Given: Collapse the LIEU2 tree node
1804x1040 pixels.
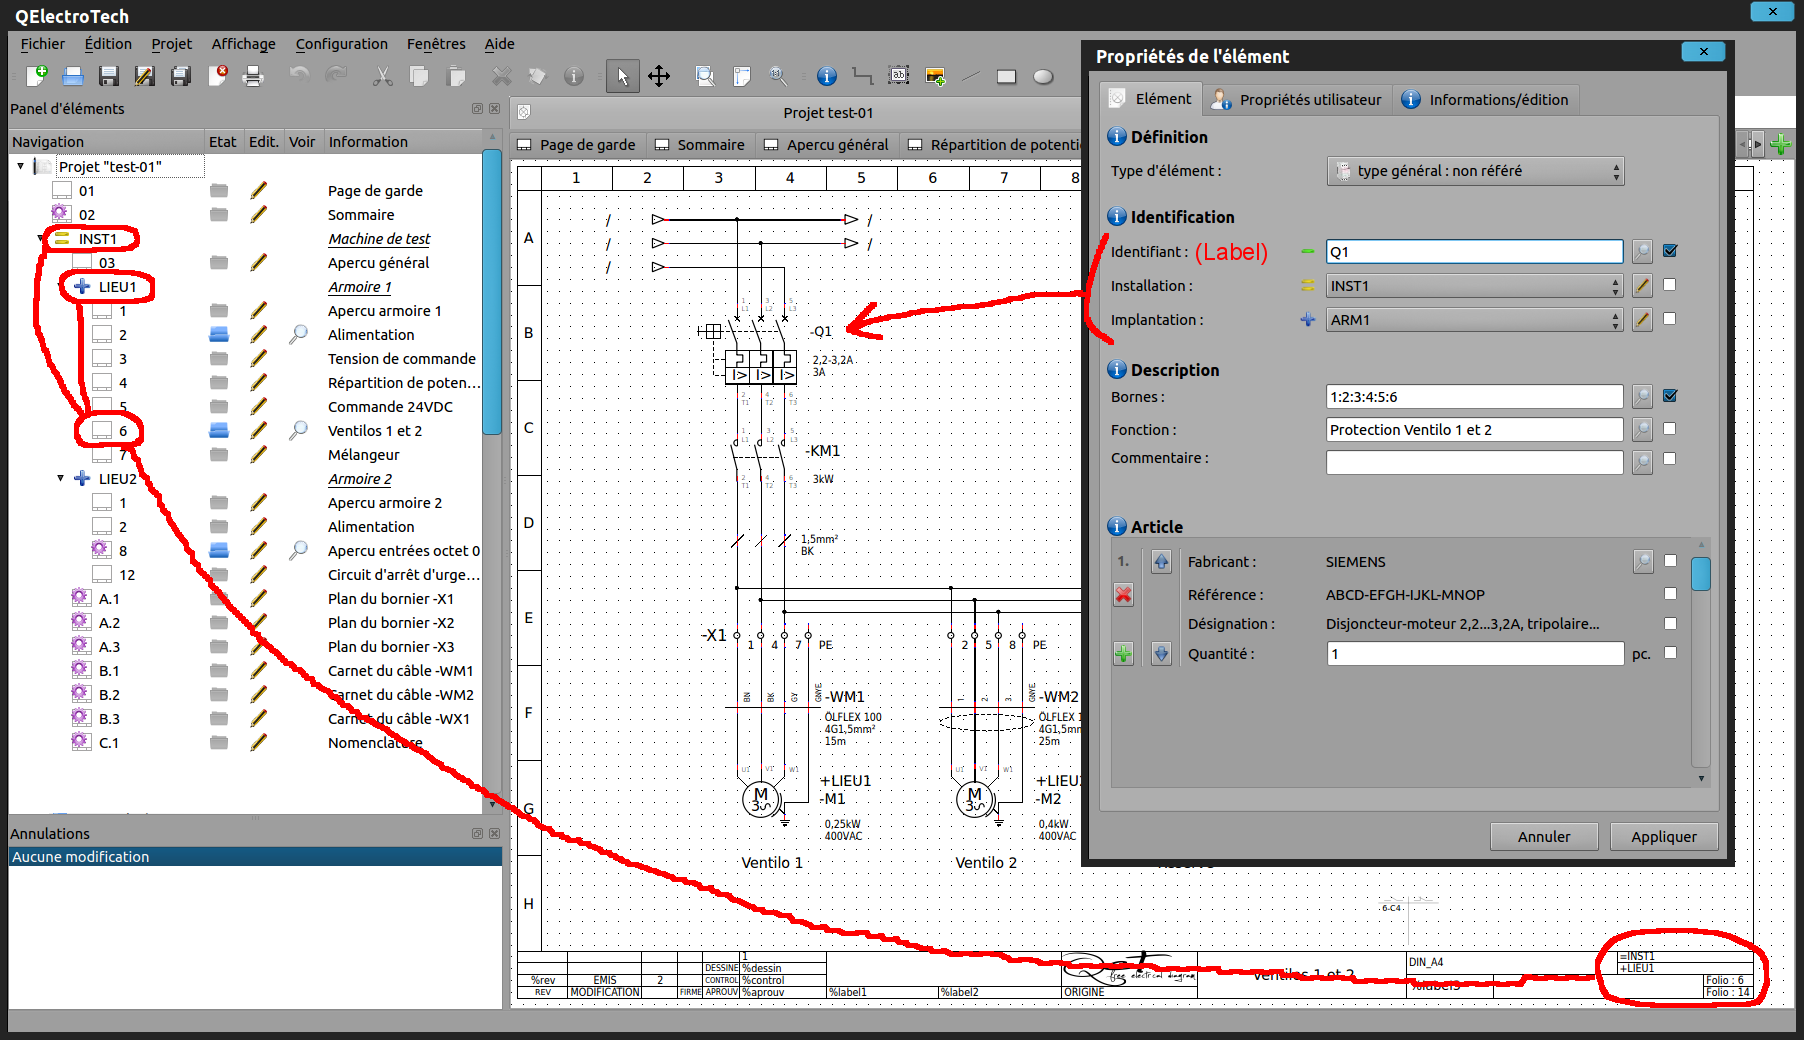Looking at the screenshot, I should click(x=61, y=479).
